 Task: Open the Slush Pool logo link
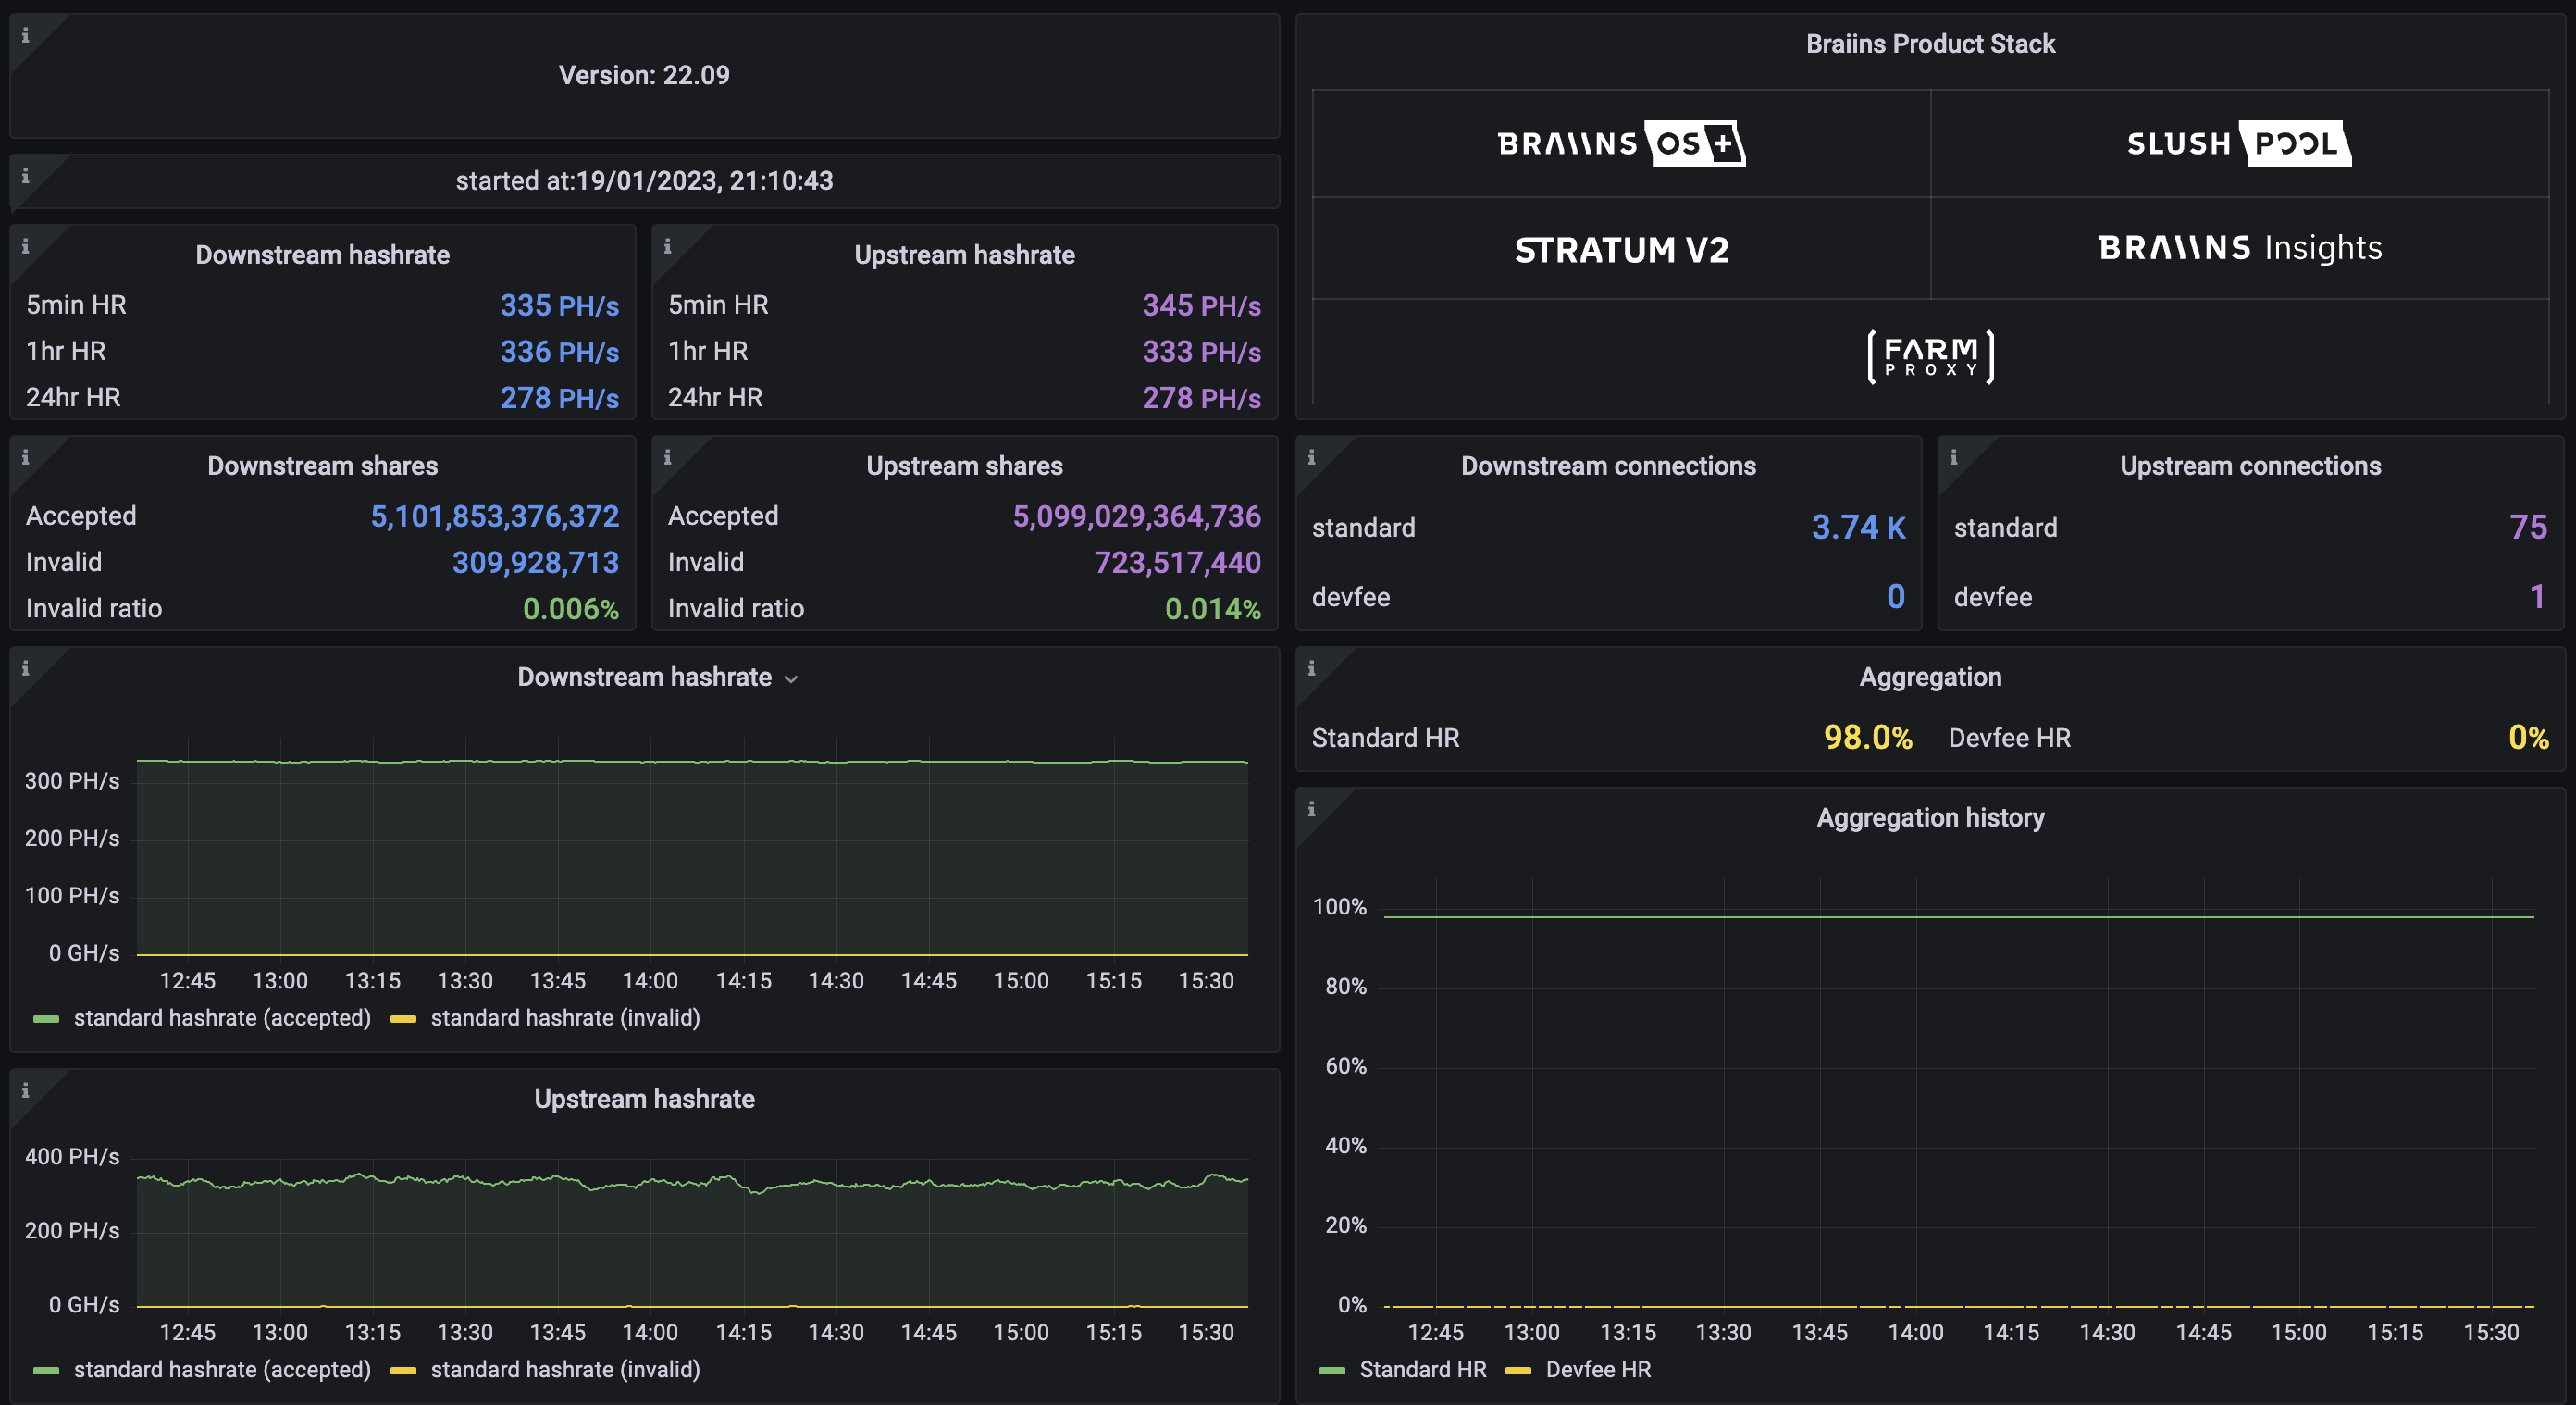click(2238, 143)
